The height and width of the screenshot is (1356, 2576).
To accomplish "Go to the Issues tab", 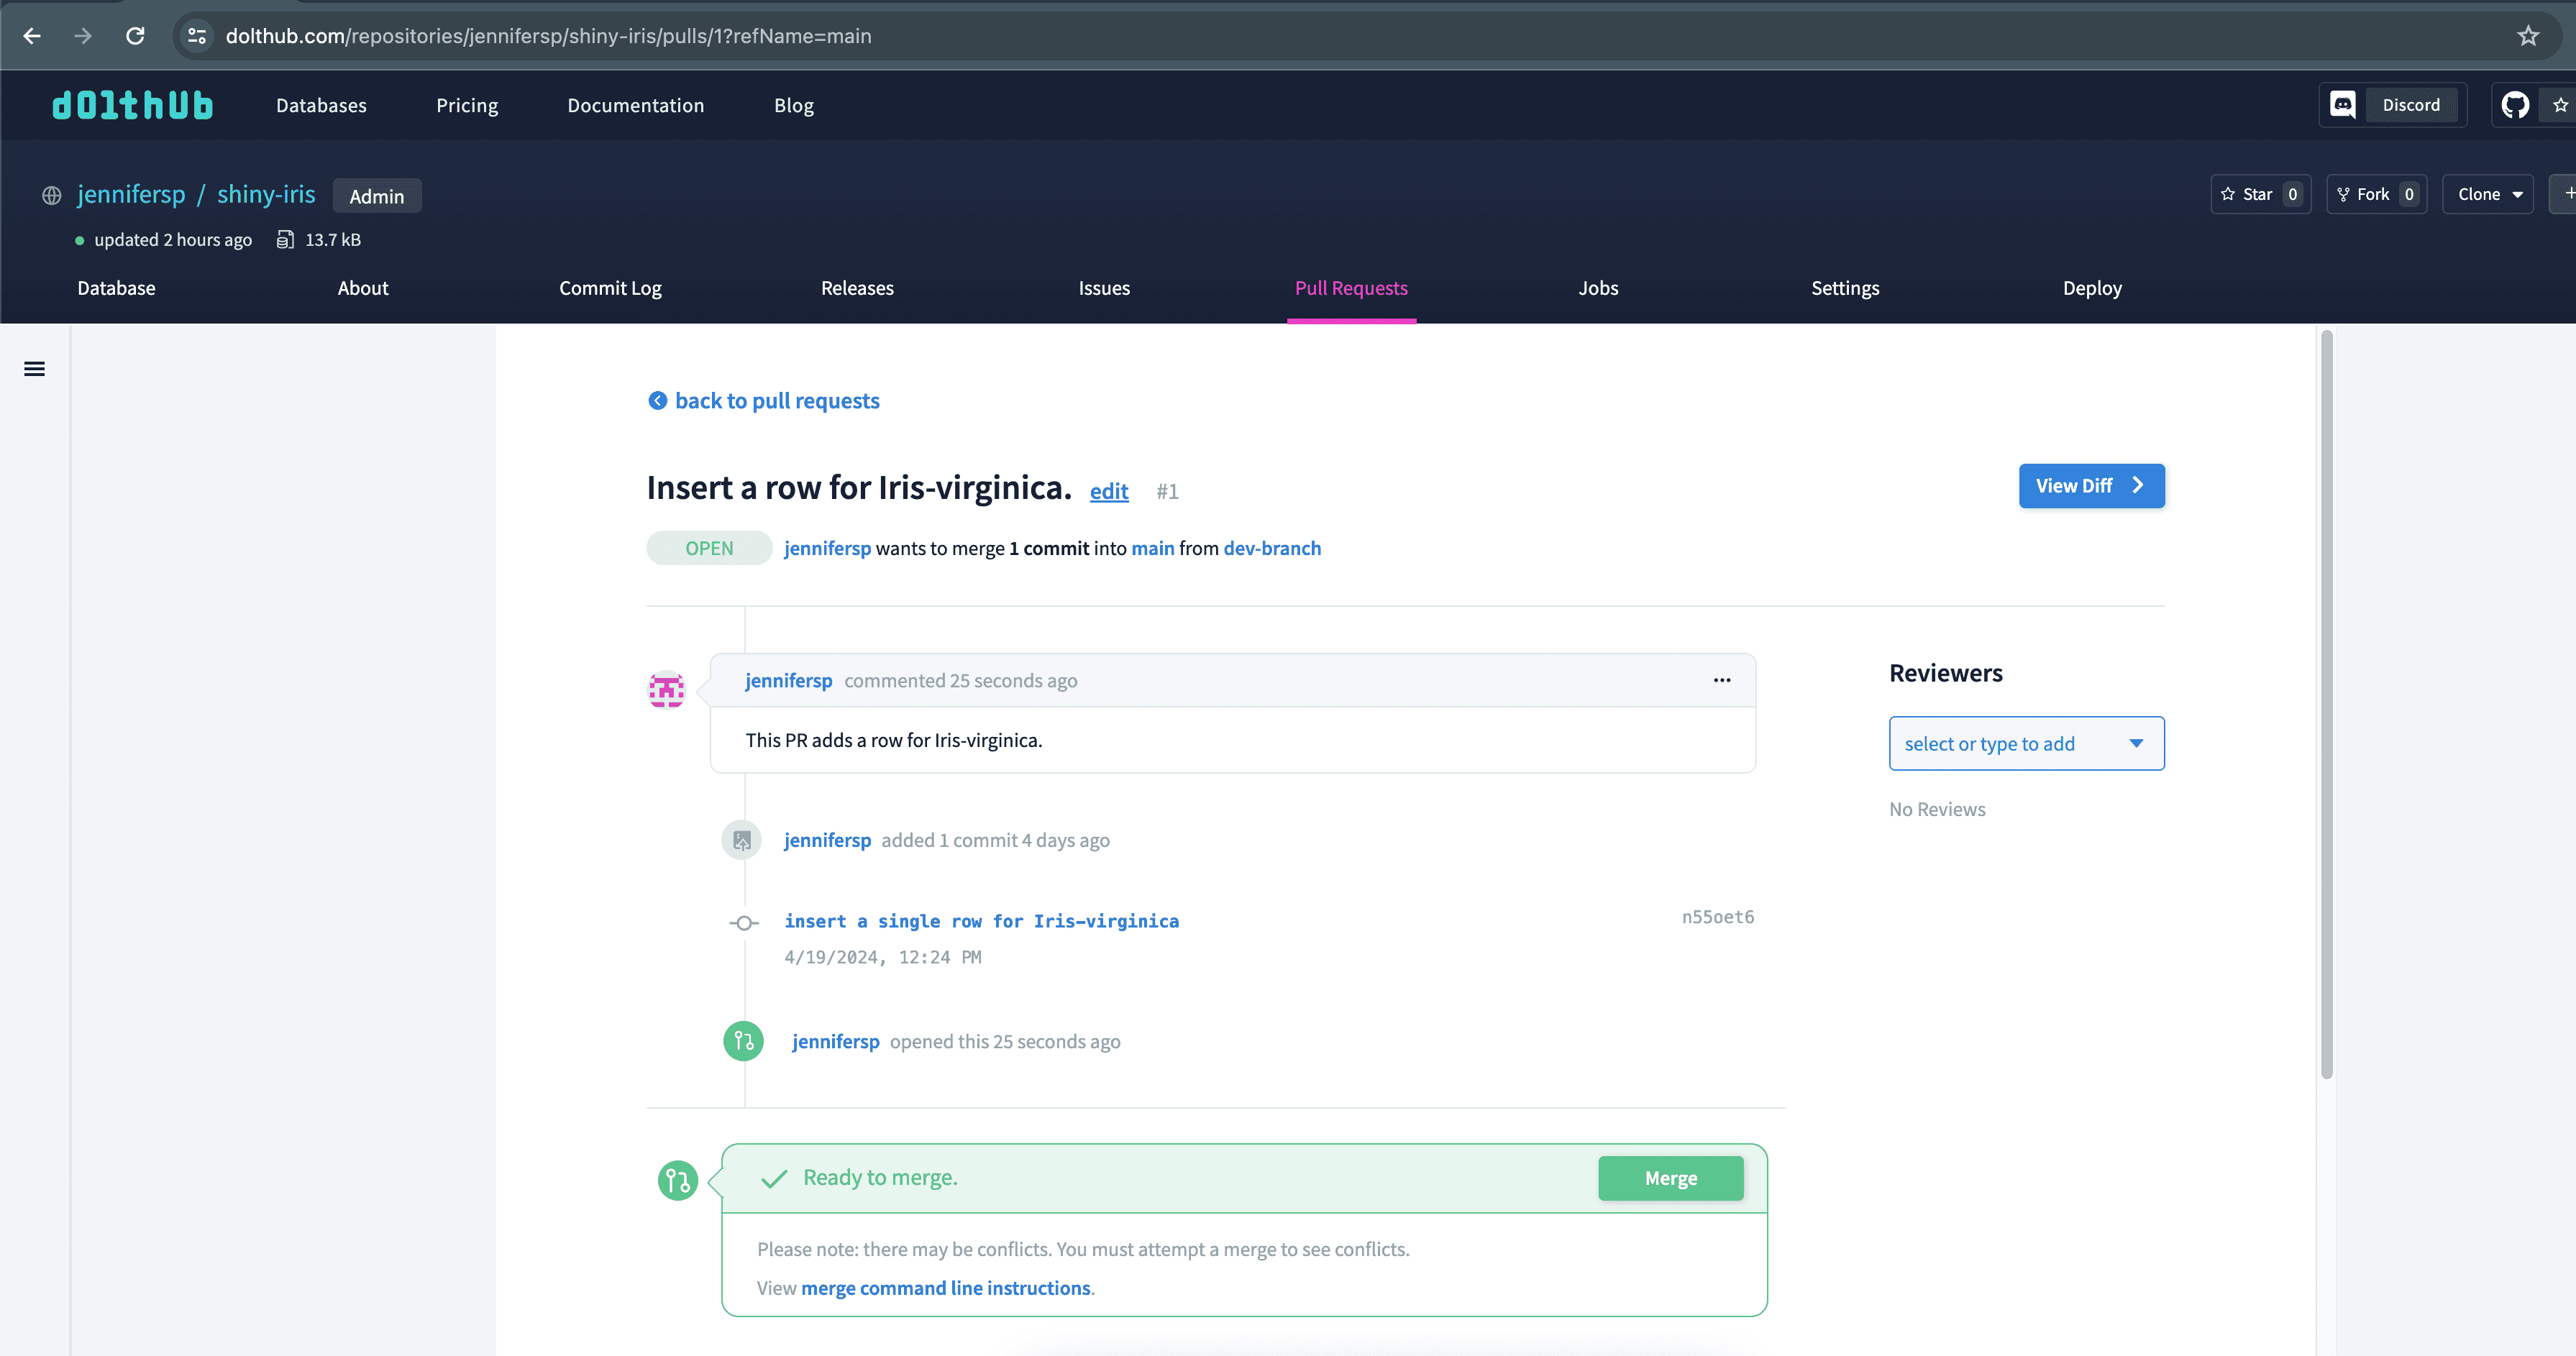I will [x=1104, y=288].
